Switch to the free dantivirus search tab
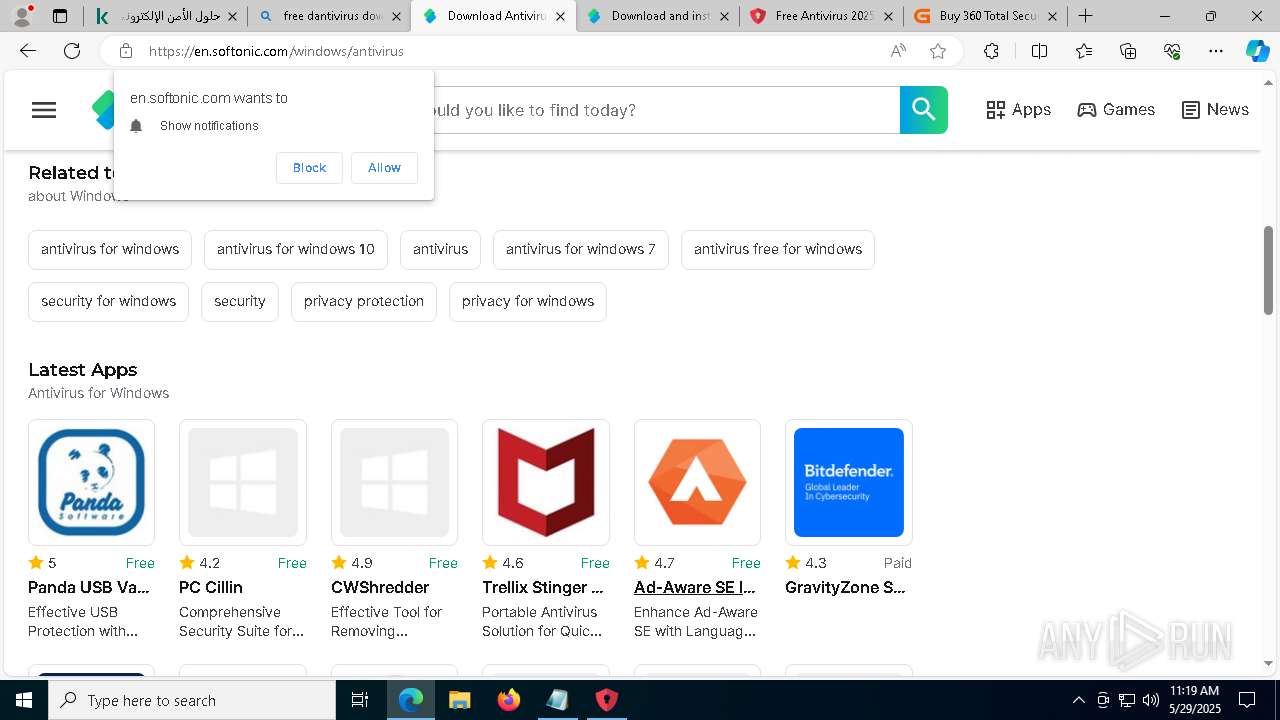 coord(330,16)
